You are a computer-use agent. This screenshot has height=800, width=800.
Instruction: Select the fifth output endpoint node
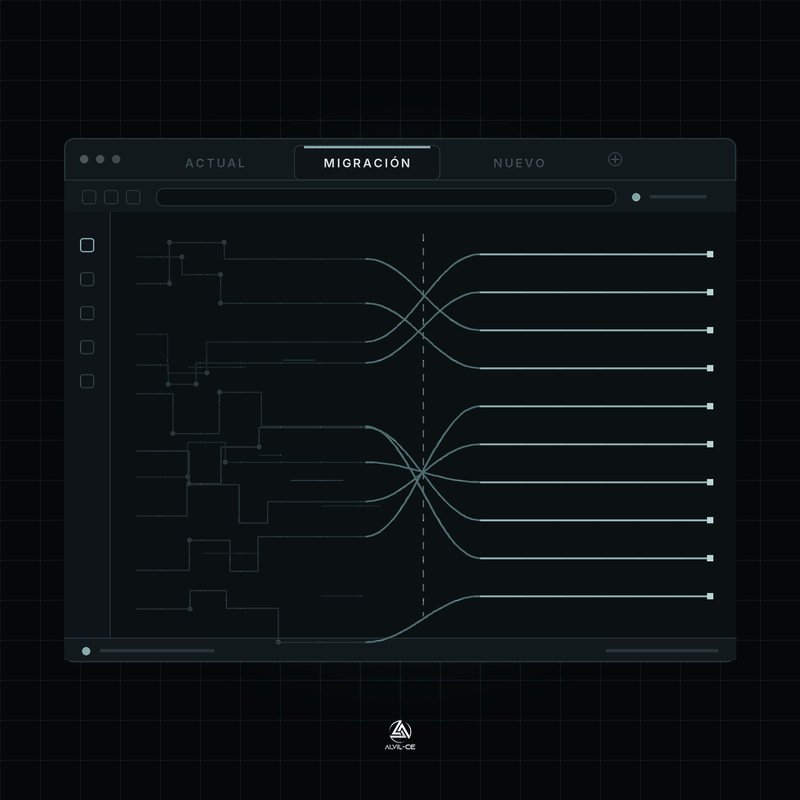click(x=710, y=406)
